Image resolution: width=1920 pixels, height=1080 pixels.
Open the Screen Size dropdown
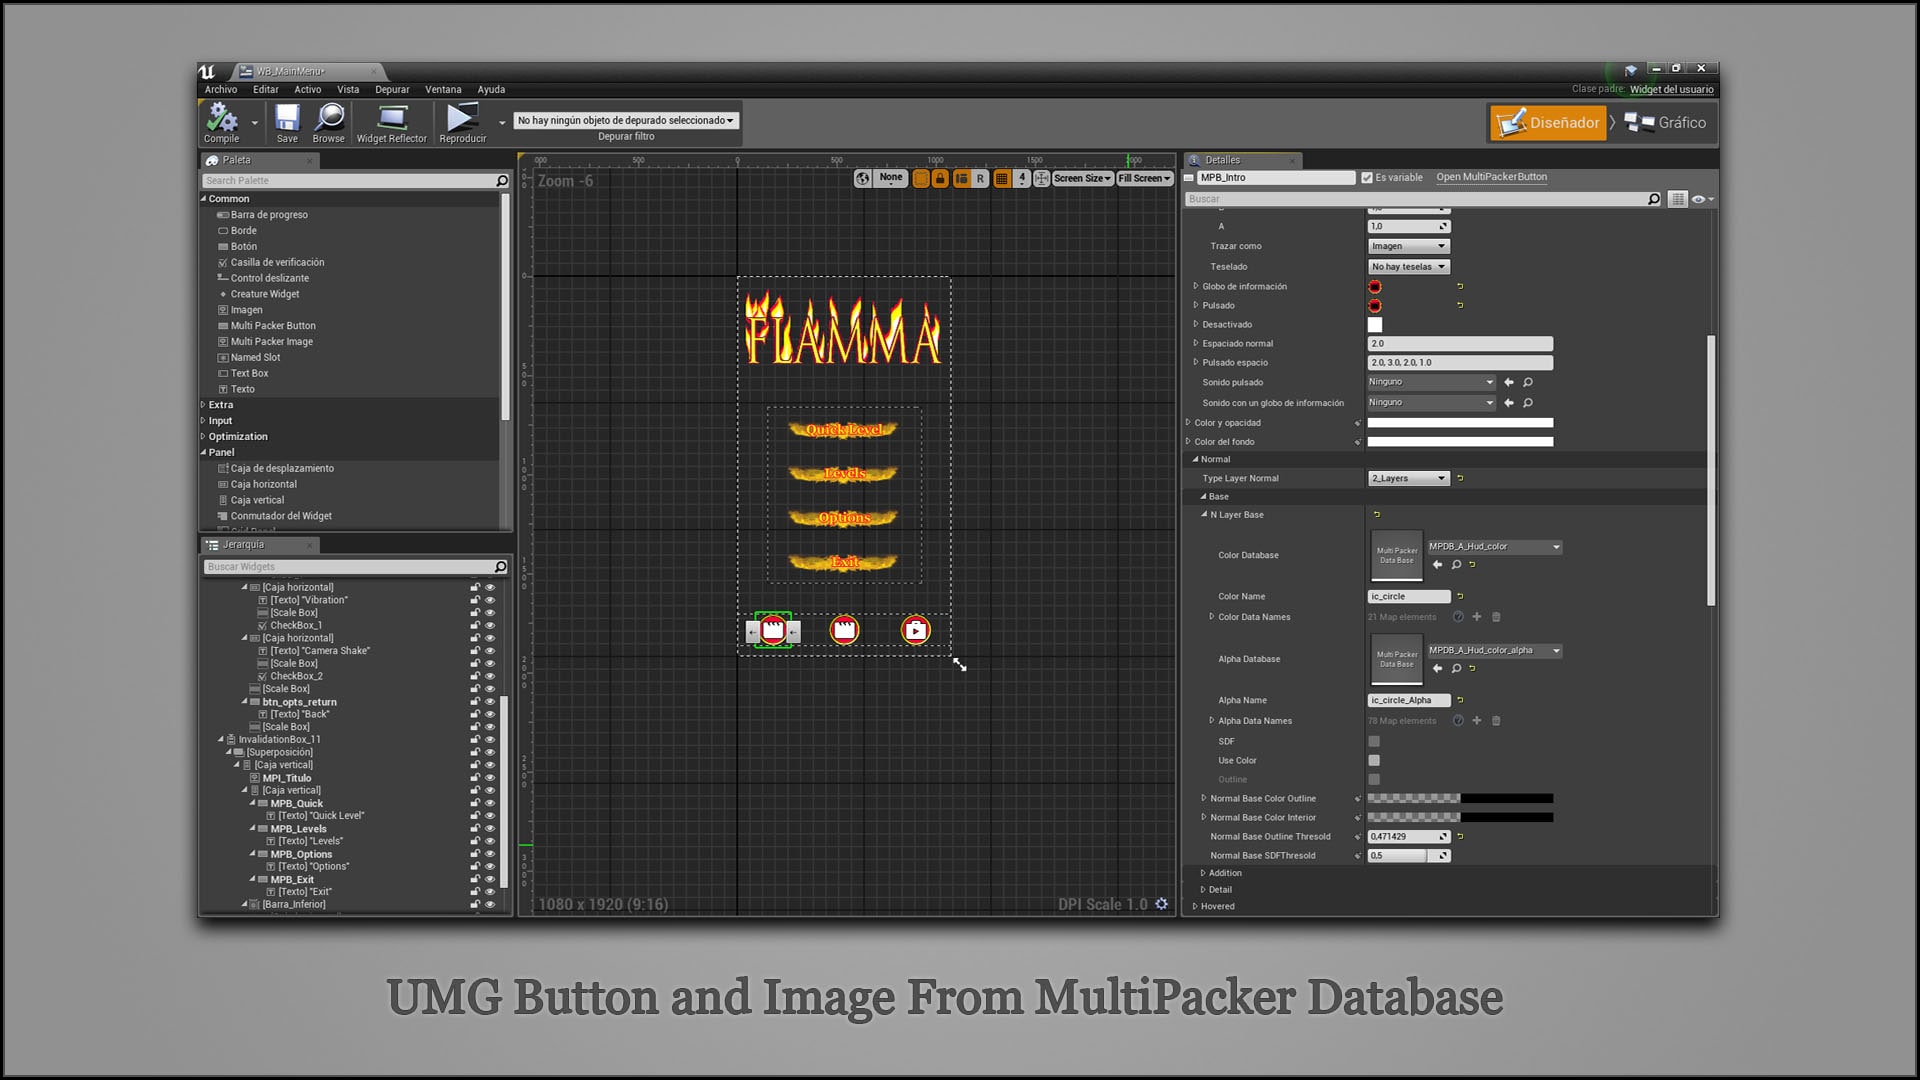[1082, 178]
